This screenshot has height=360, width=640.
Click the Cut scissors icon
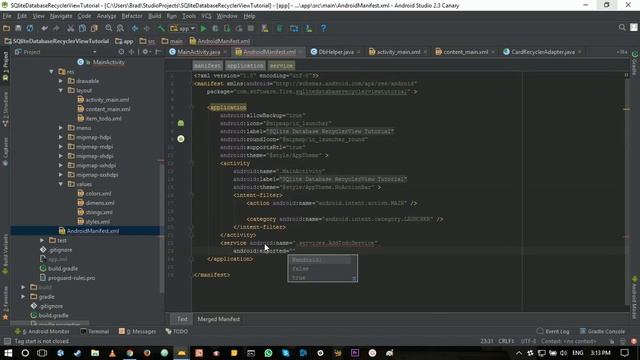70,28
